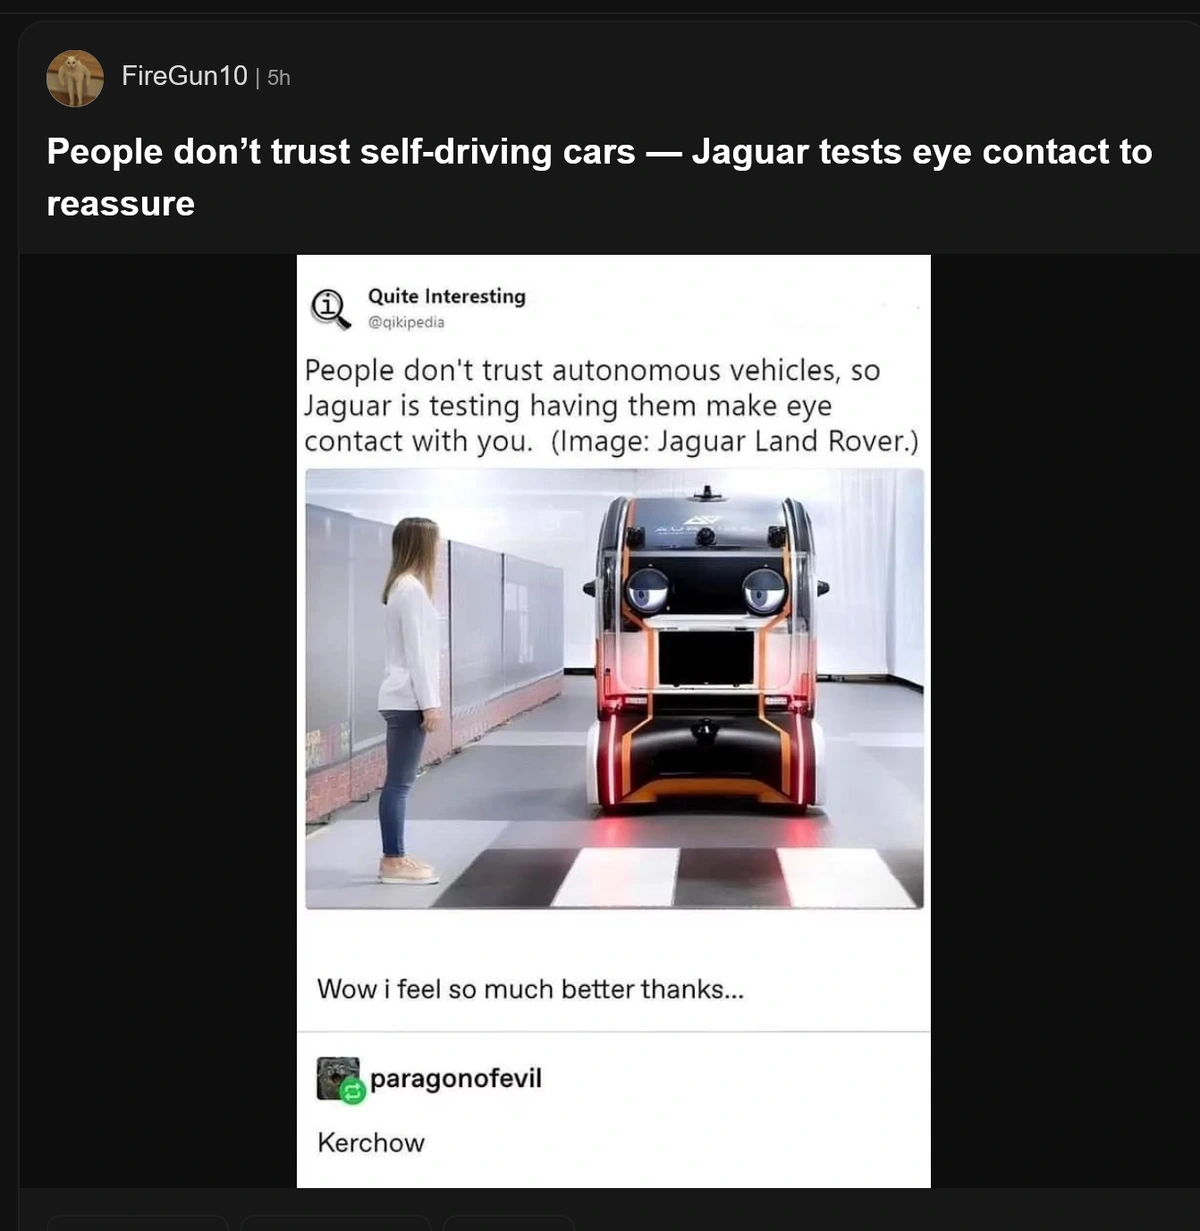Click the green reblog badge icon
Screen dimensions: 1200x1231
coord(352,1093)
